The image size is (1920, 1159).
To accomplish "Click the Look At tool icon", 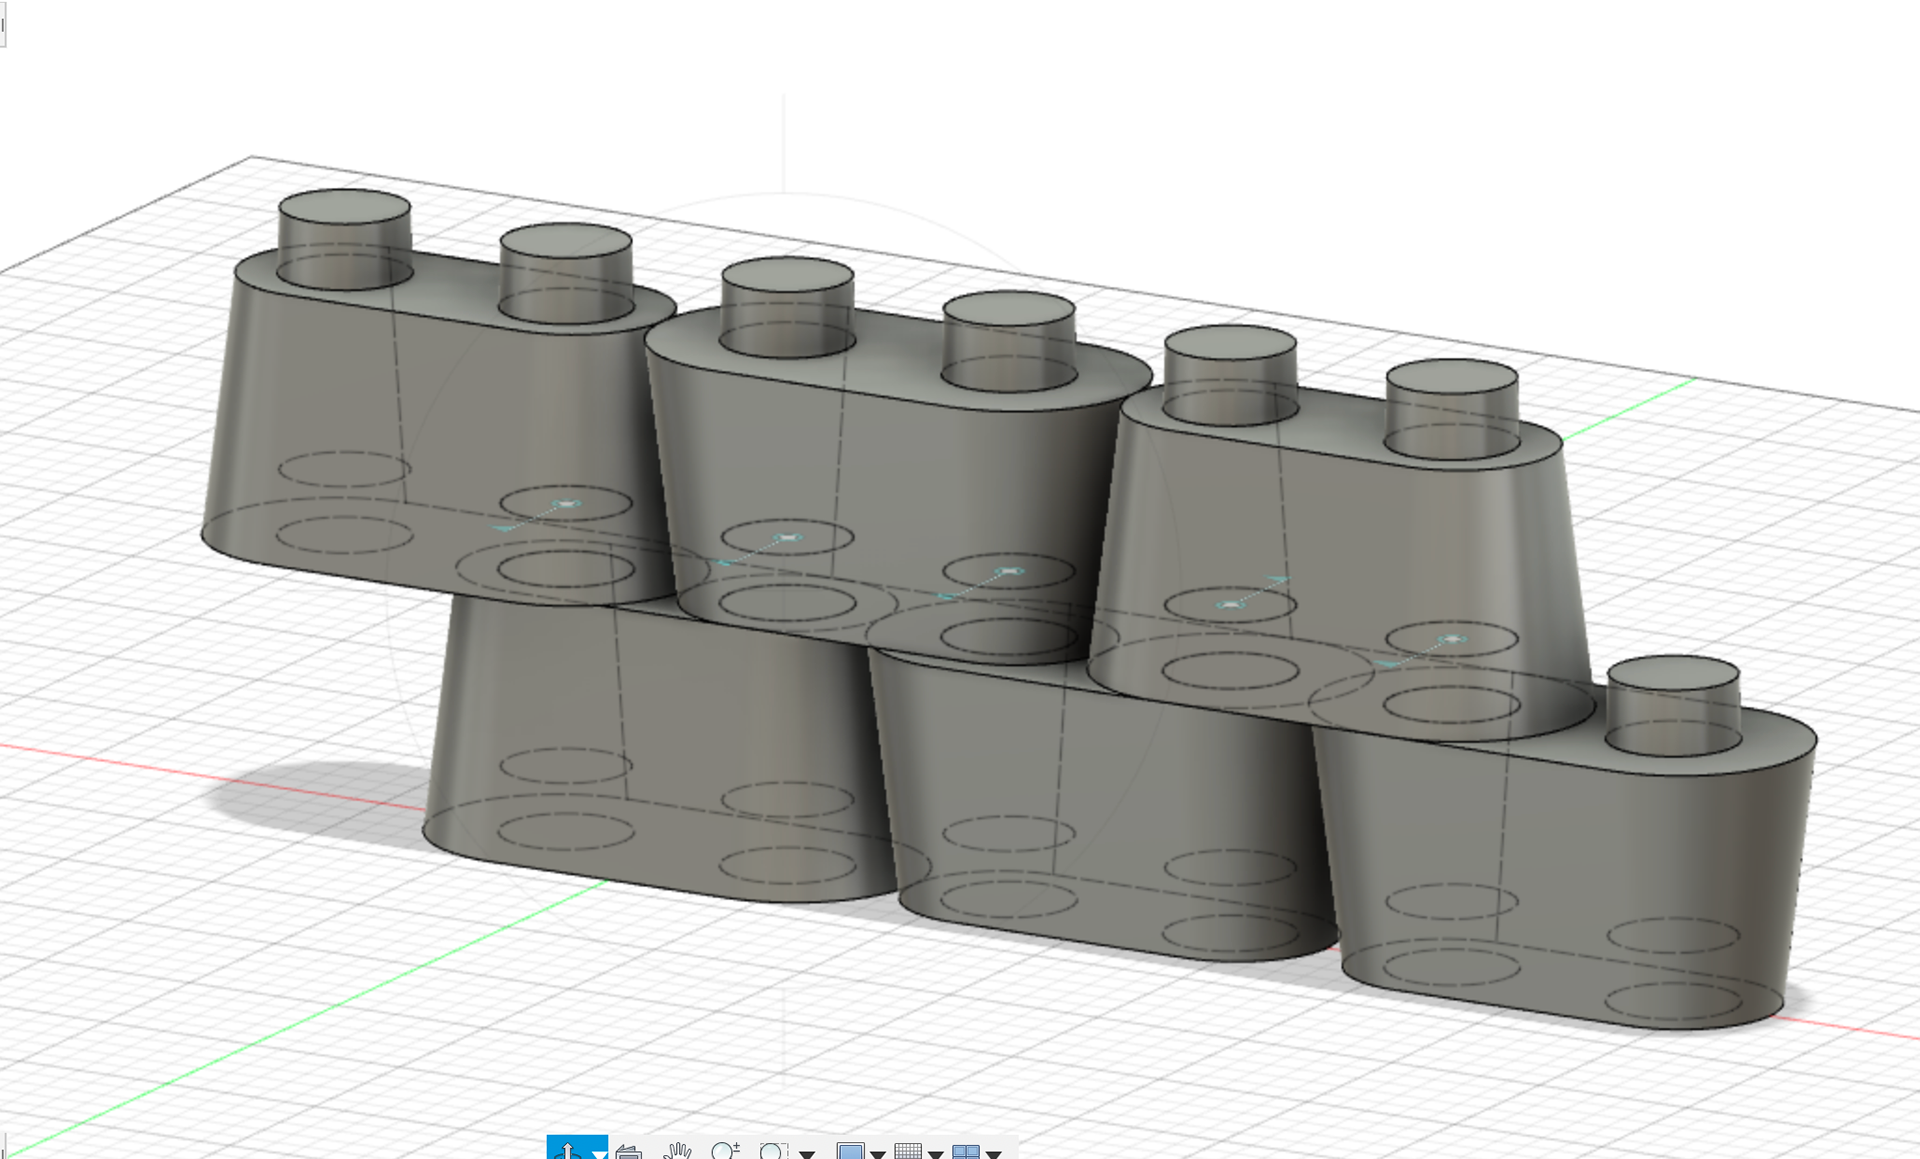I will (x=628, y=1151).
